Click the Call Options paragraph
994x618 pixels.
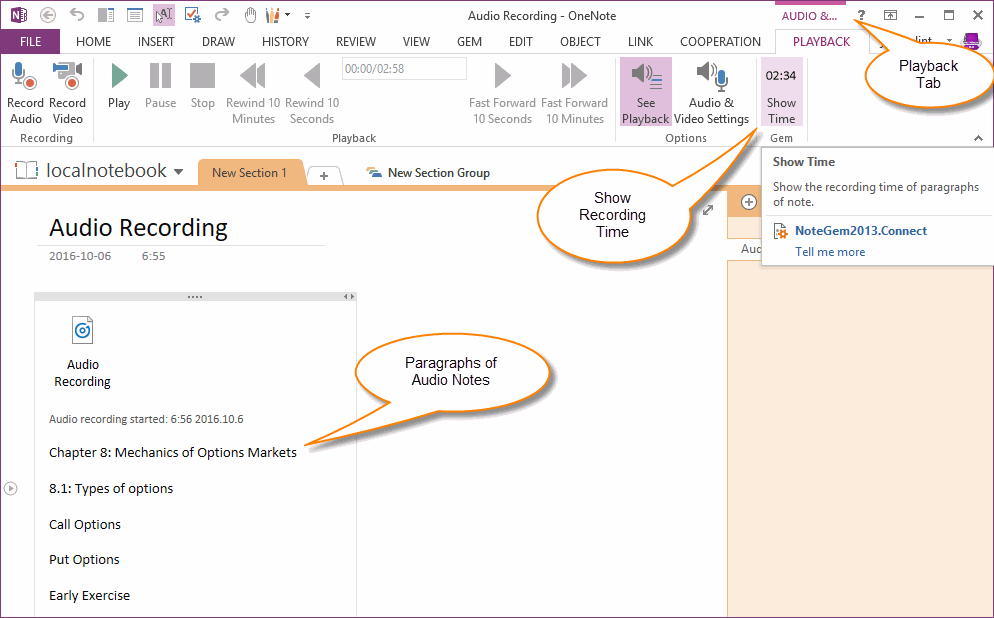point(85,524)
